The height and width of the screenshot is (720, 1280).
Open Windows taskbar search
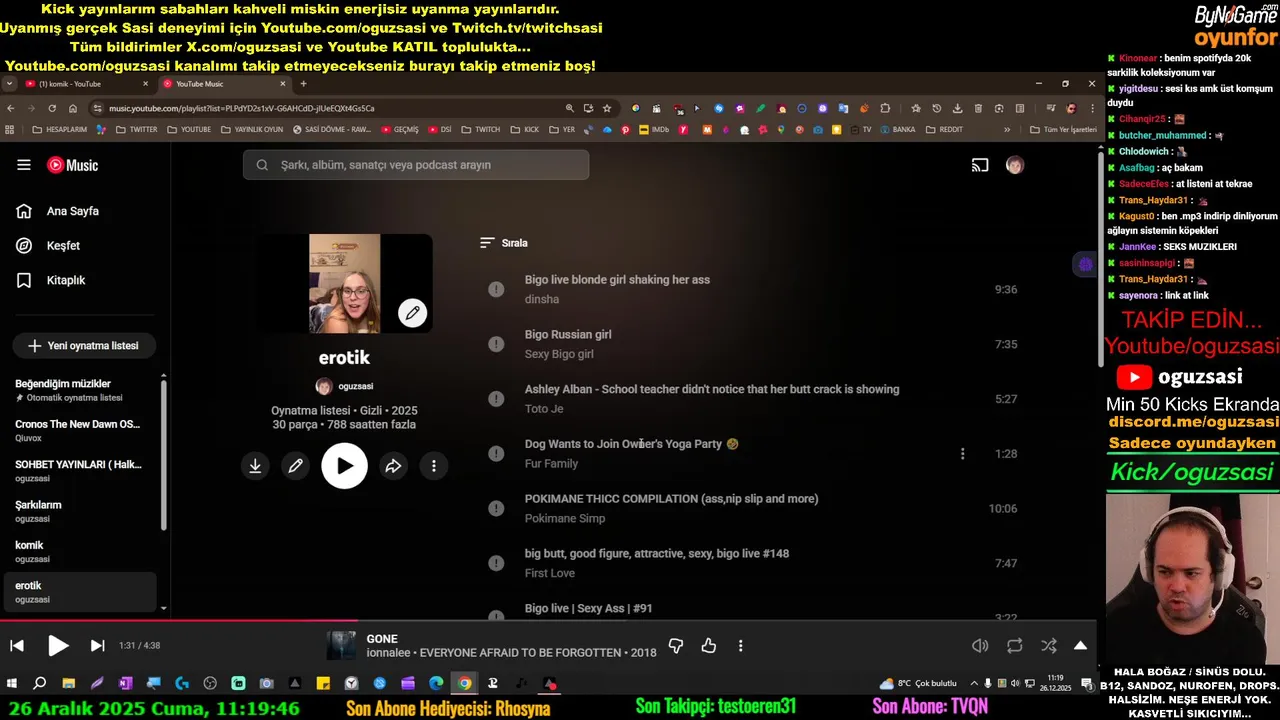(x=40, y=684)
